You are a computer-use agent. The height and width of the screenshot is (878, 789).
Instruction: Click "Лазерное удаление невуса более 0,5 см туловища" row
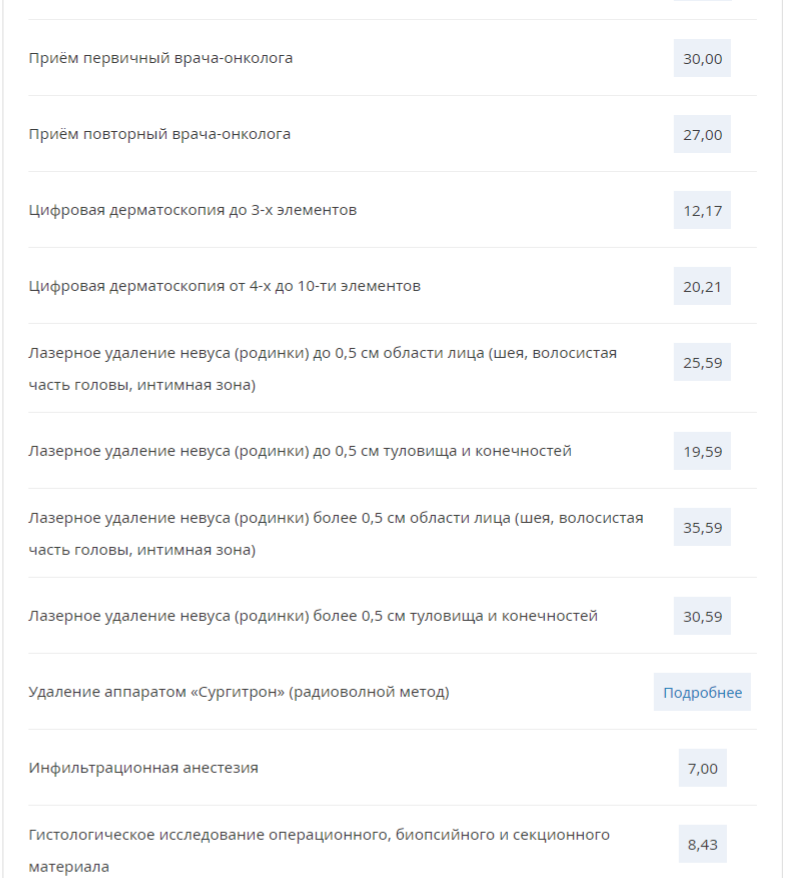click(313, 616)
